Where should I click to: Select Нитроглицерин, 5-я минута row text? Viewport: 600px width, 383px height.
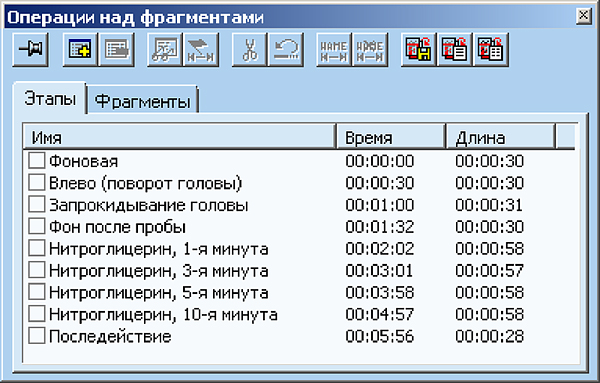click(159, 293)
